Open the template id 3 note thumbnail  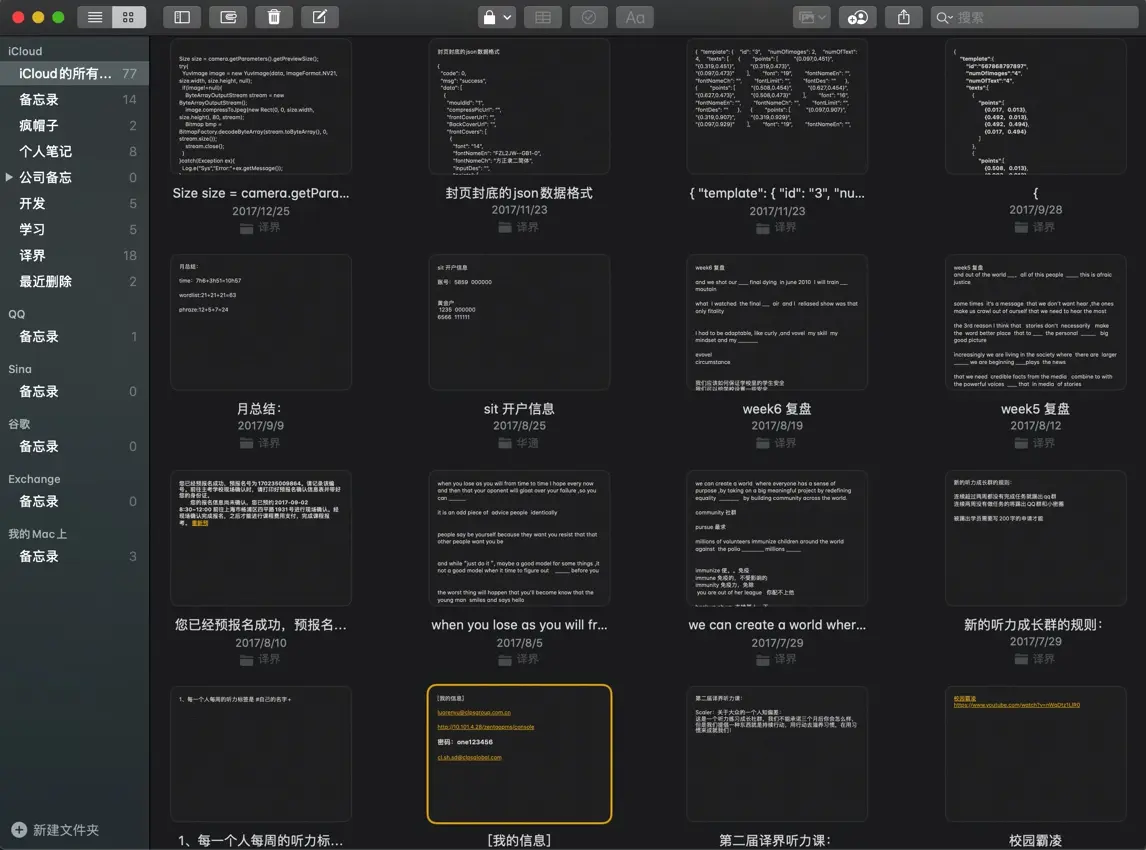(777, 106)
